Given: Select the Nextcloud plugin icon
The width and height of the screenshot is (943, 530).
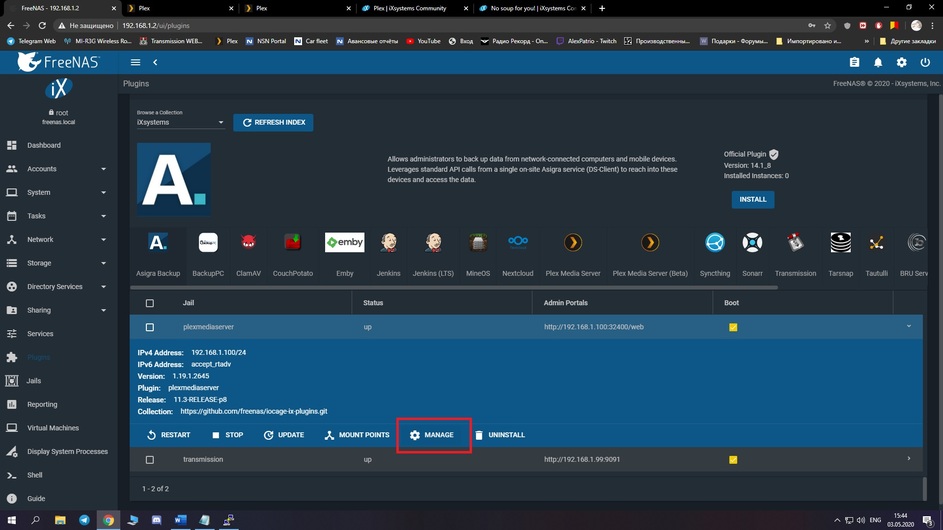Looking at the screenshot, I should click(x=518, y=242).
